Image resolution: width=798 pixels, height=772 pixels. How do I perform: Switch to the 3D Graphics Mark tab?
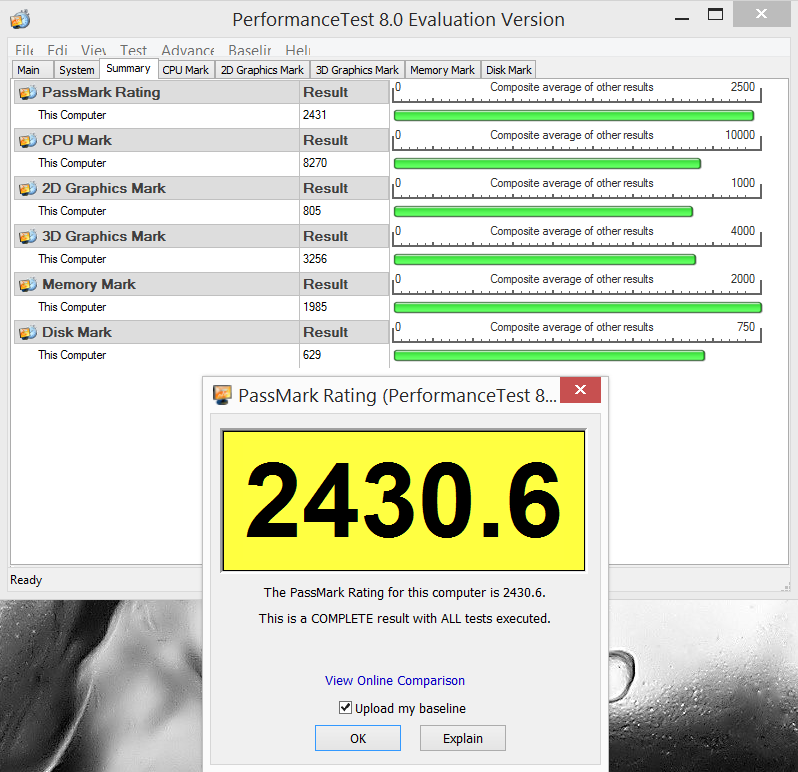[357, 70]
